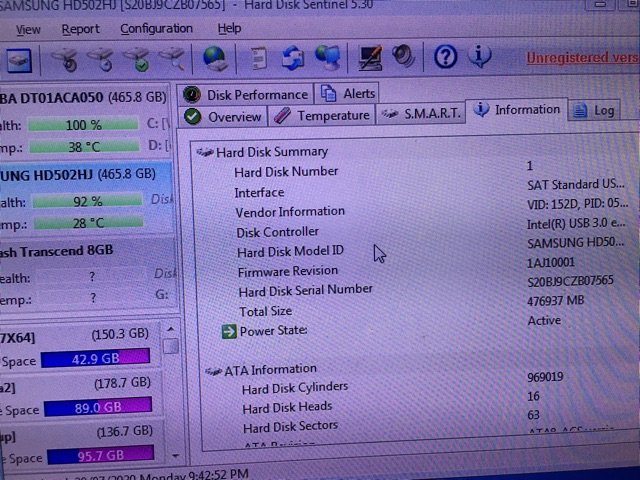Open help via the question mark icon
640x480 pixels.
(446, 57)
